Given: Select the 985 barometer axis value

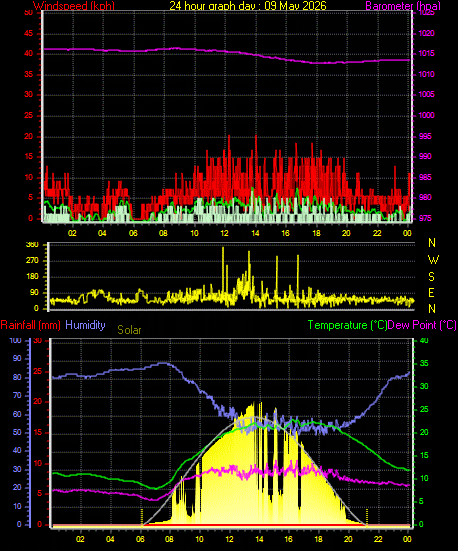Looking at the screenshot, I should coord(425,177).
